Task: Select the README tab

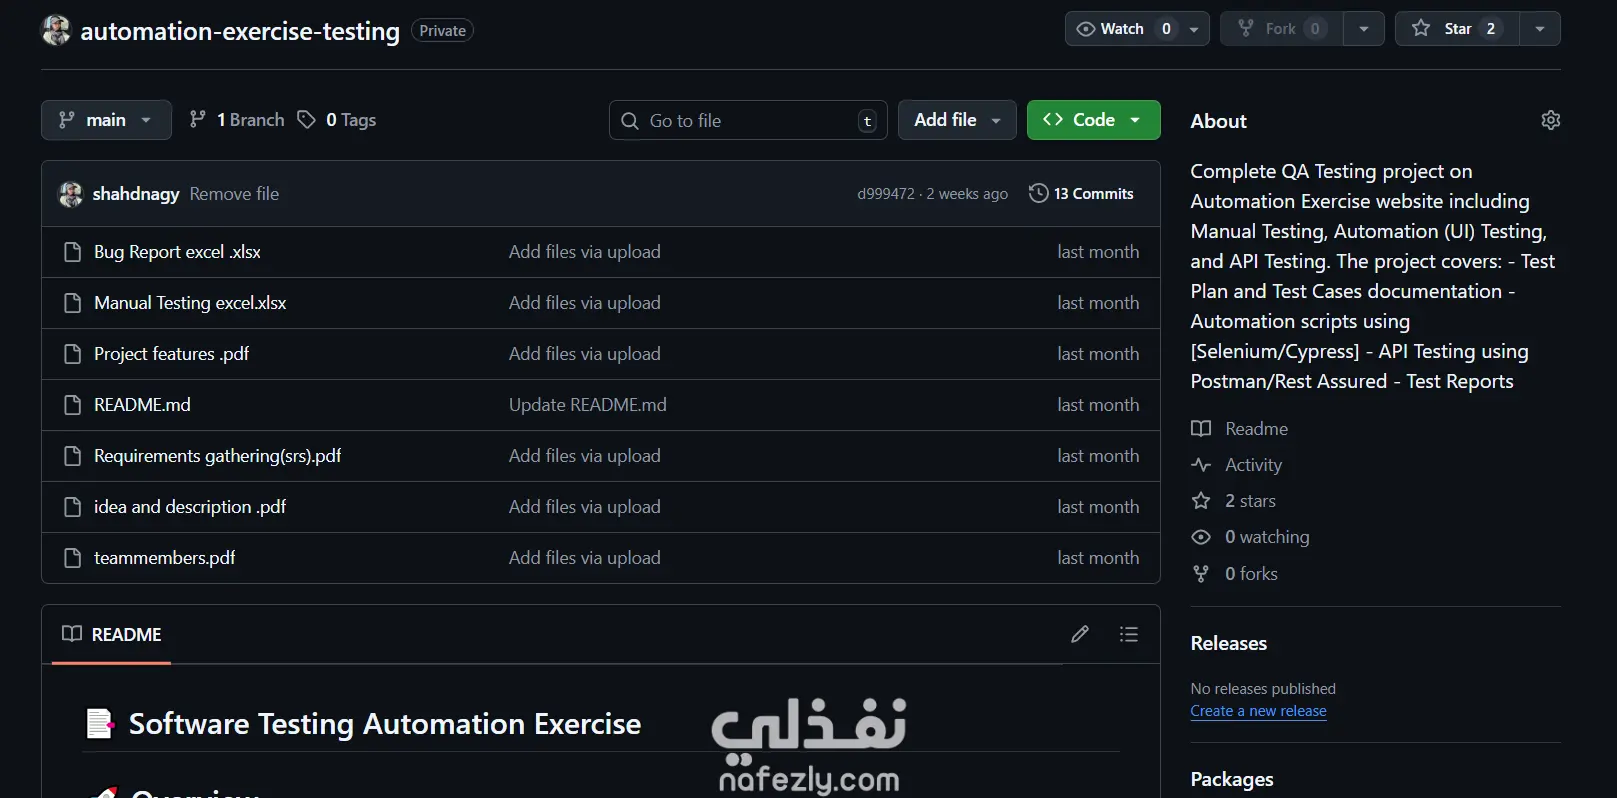Action: 112,635
